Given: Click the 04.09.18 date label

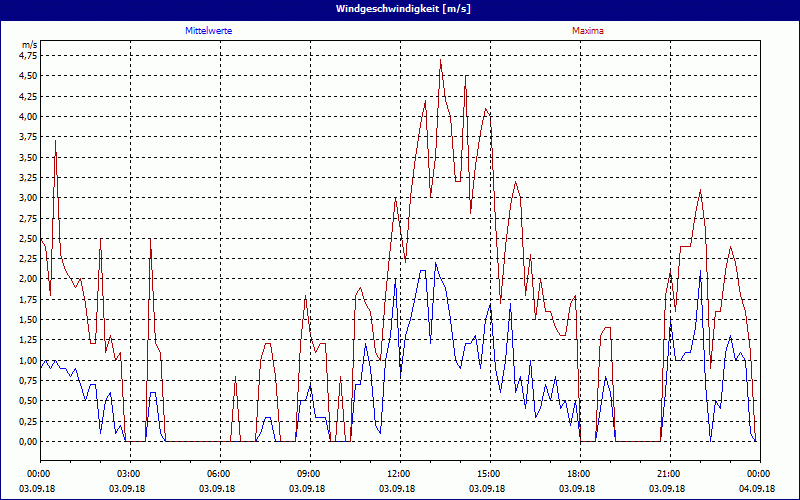Looking at the screenshot, I should click(758, 489).
